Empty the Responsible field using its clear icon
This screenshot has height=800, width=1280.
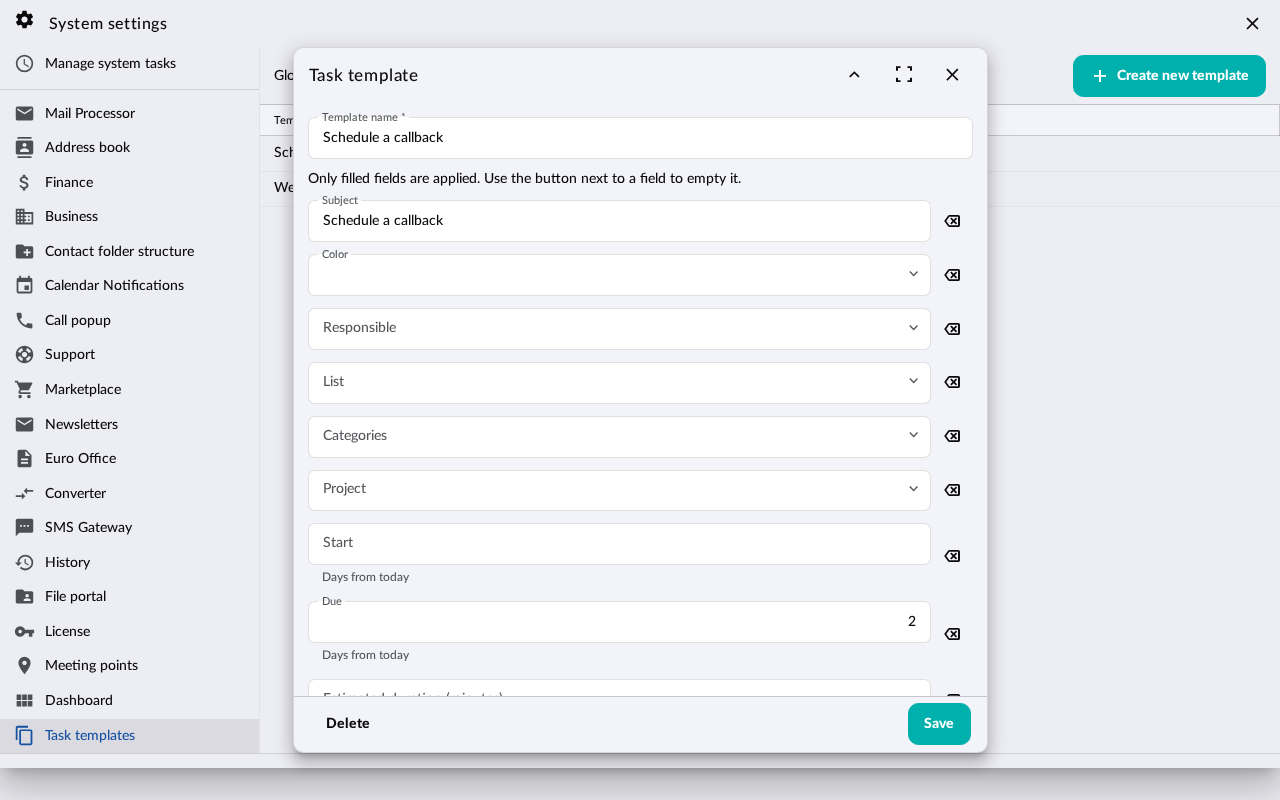click(952, 329)
